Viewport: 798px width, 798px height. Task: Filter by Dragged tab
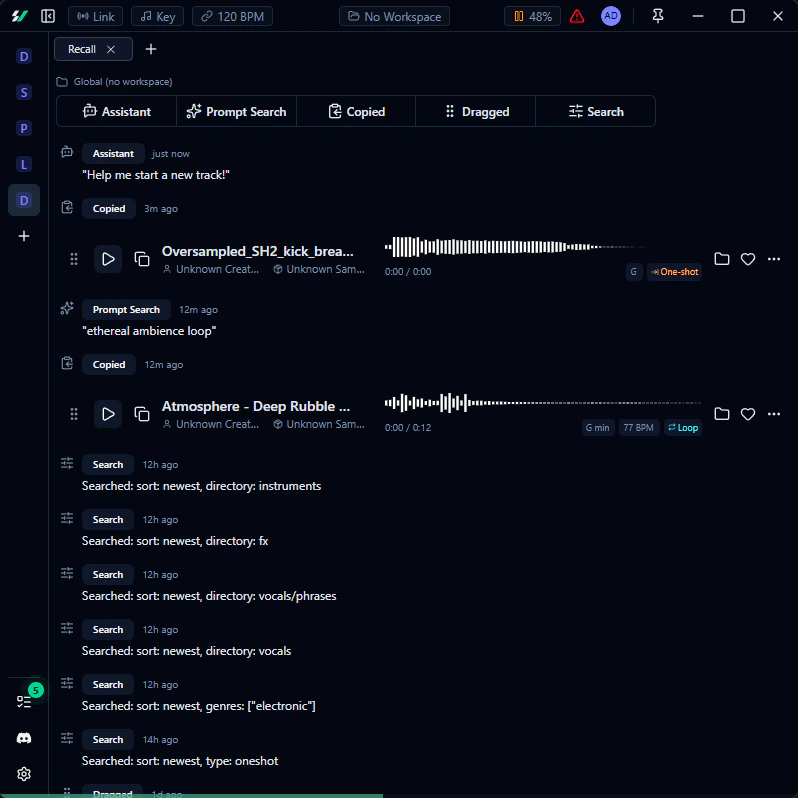pos(476,111)
